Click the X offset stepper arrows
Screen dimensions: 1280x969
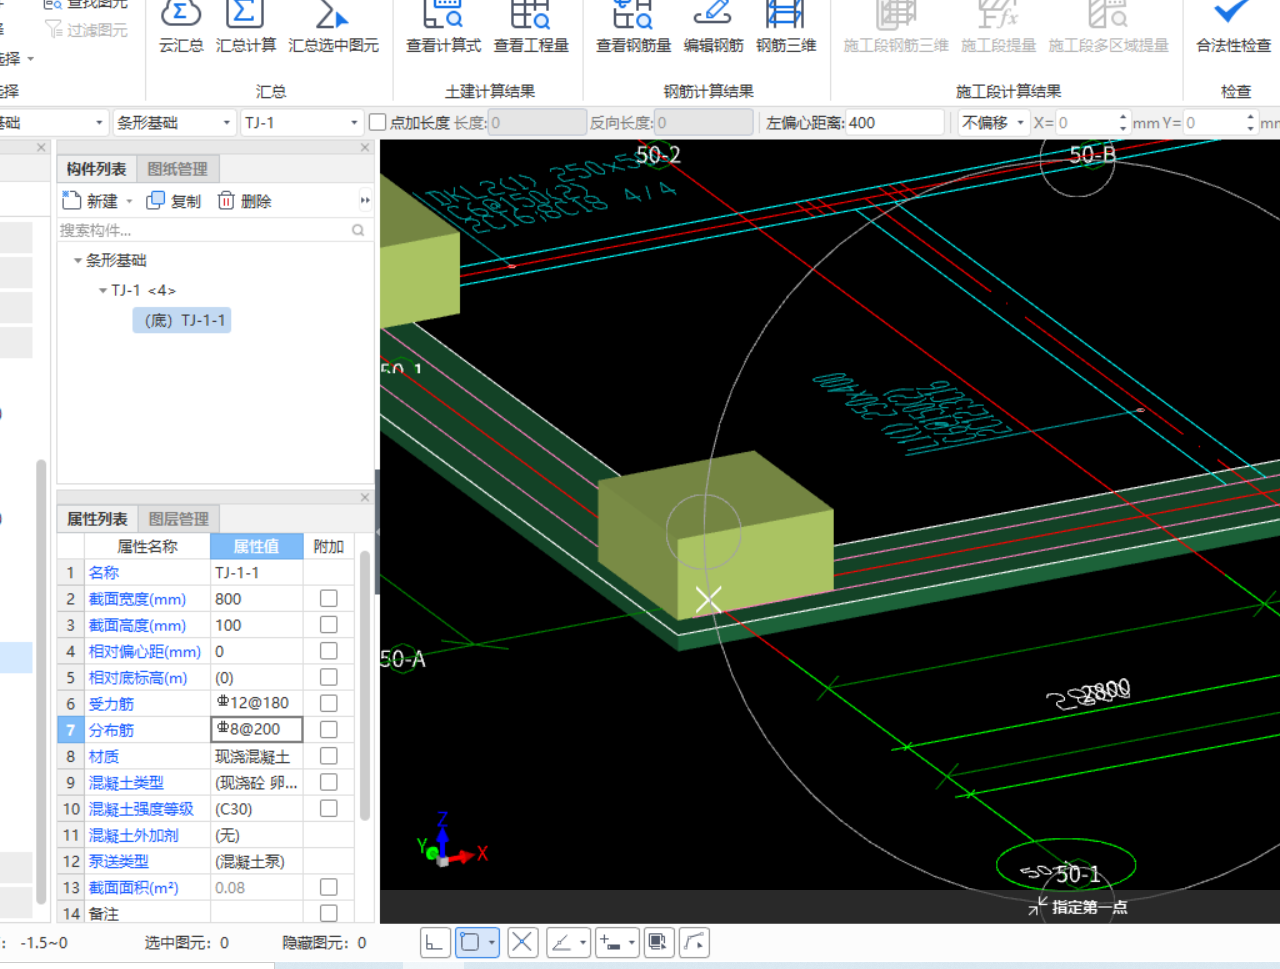coord(1123,122)
